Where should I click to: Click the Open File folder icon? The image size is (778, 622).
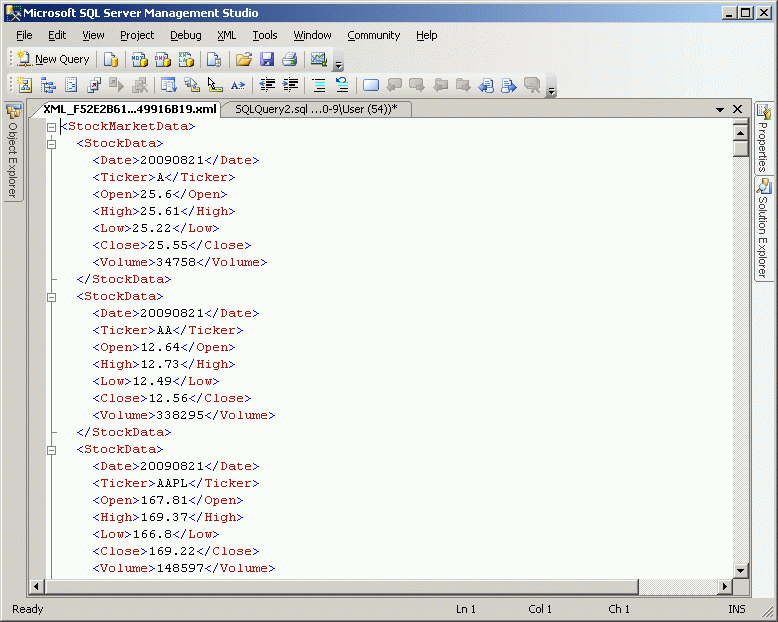pyautogui.click(x=244, y=59)
